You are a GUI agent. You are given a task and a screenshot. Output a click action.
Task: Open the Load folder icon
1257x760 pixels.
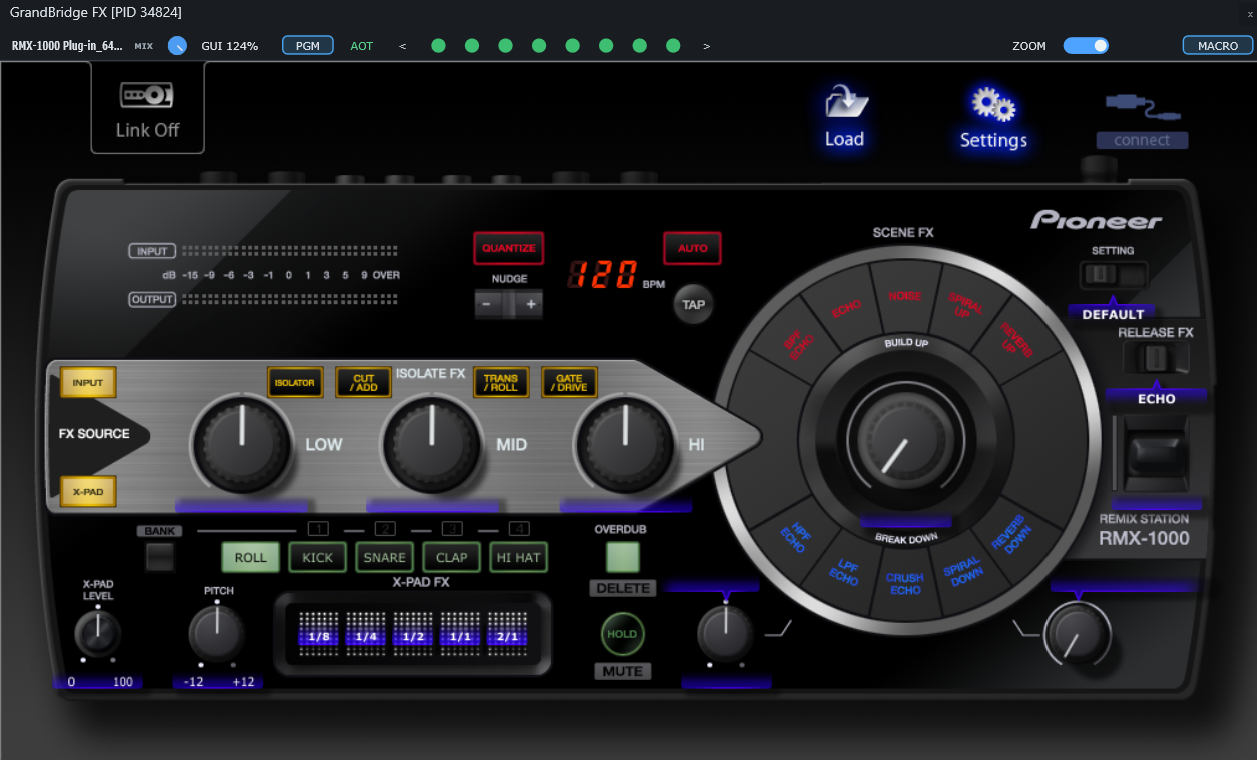point(845,102)
